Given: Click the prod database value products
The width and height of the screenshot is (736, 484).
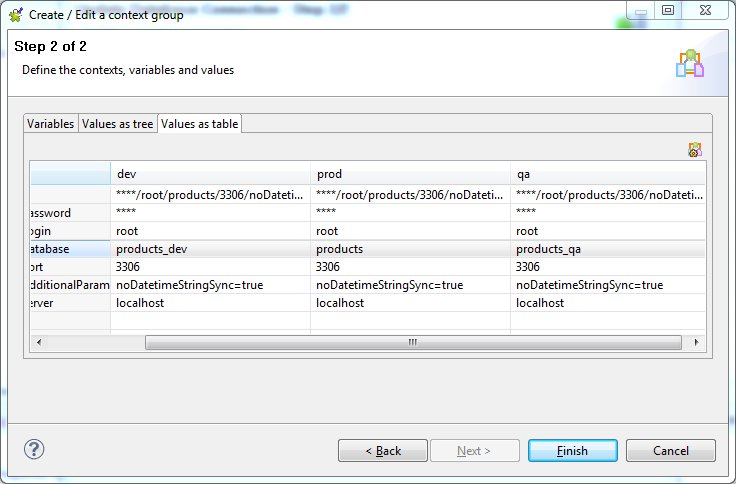Looking at the screenshot, I should 410,249.
